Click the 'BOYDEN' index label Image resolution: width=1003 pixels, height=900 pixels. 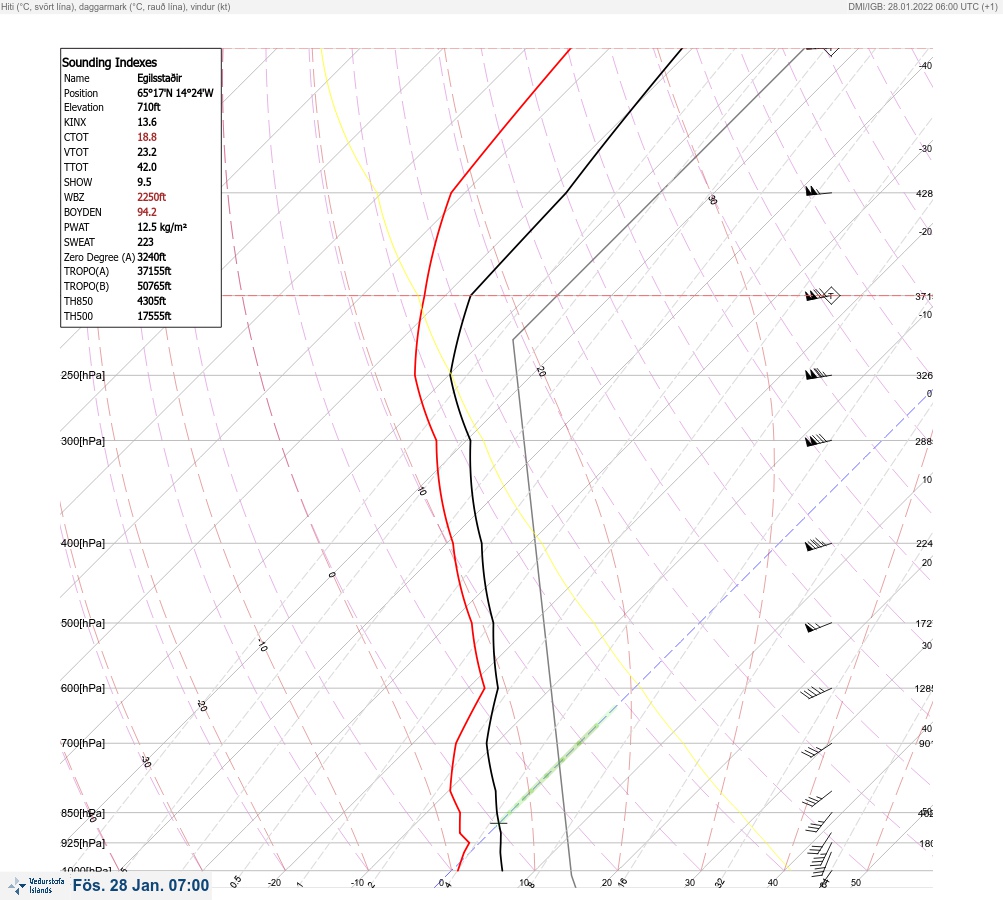tap(83, 212)
